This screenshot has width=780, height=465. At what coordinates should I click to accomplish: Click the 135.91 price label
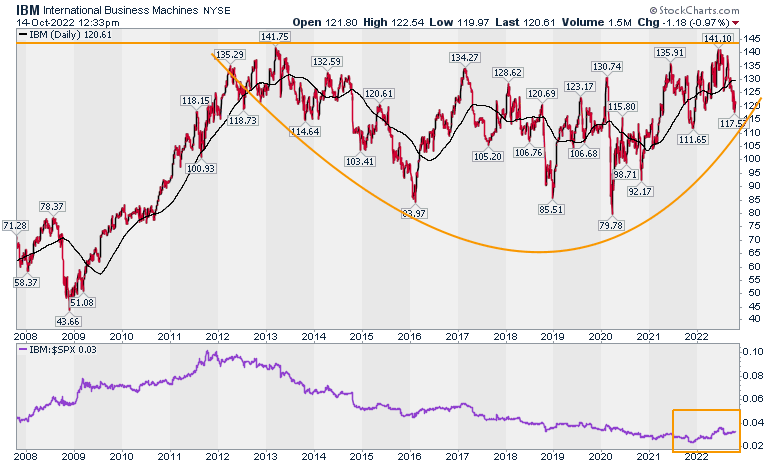click(x=670, y=53)
